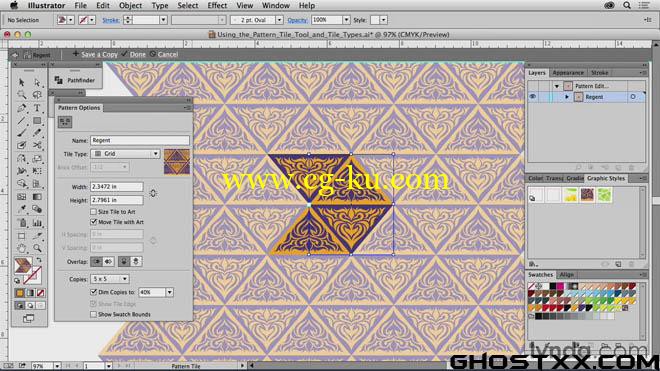This screenshot has height=371, width=660.
Task: Click Done to finish pattern editing
Action: pyautogui.click(x=133, y=54)
